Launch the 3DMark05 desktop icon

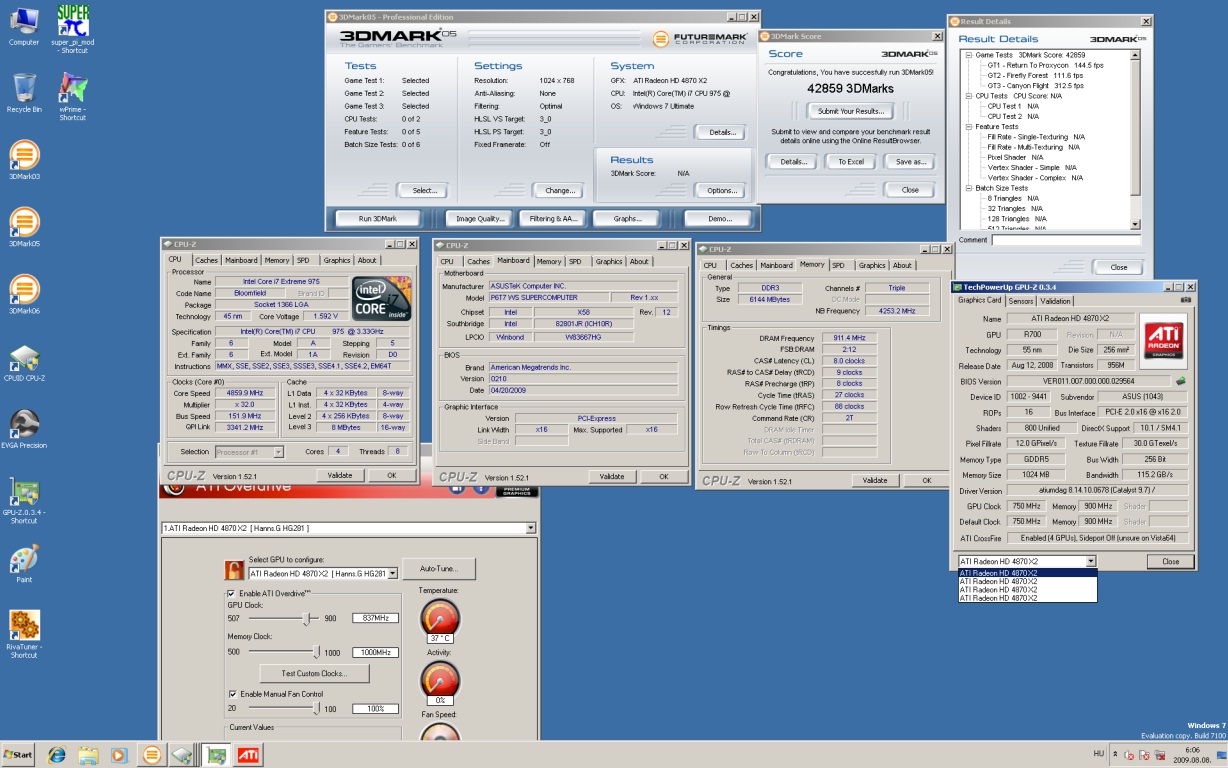click(24, 222)
